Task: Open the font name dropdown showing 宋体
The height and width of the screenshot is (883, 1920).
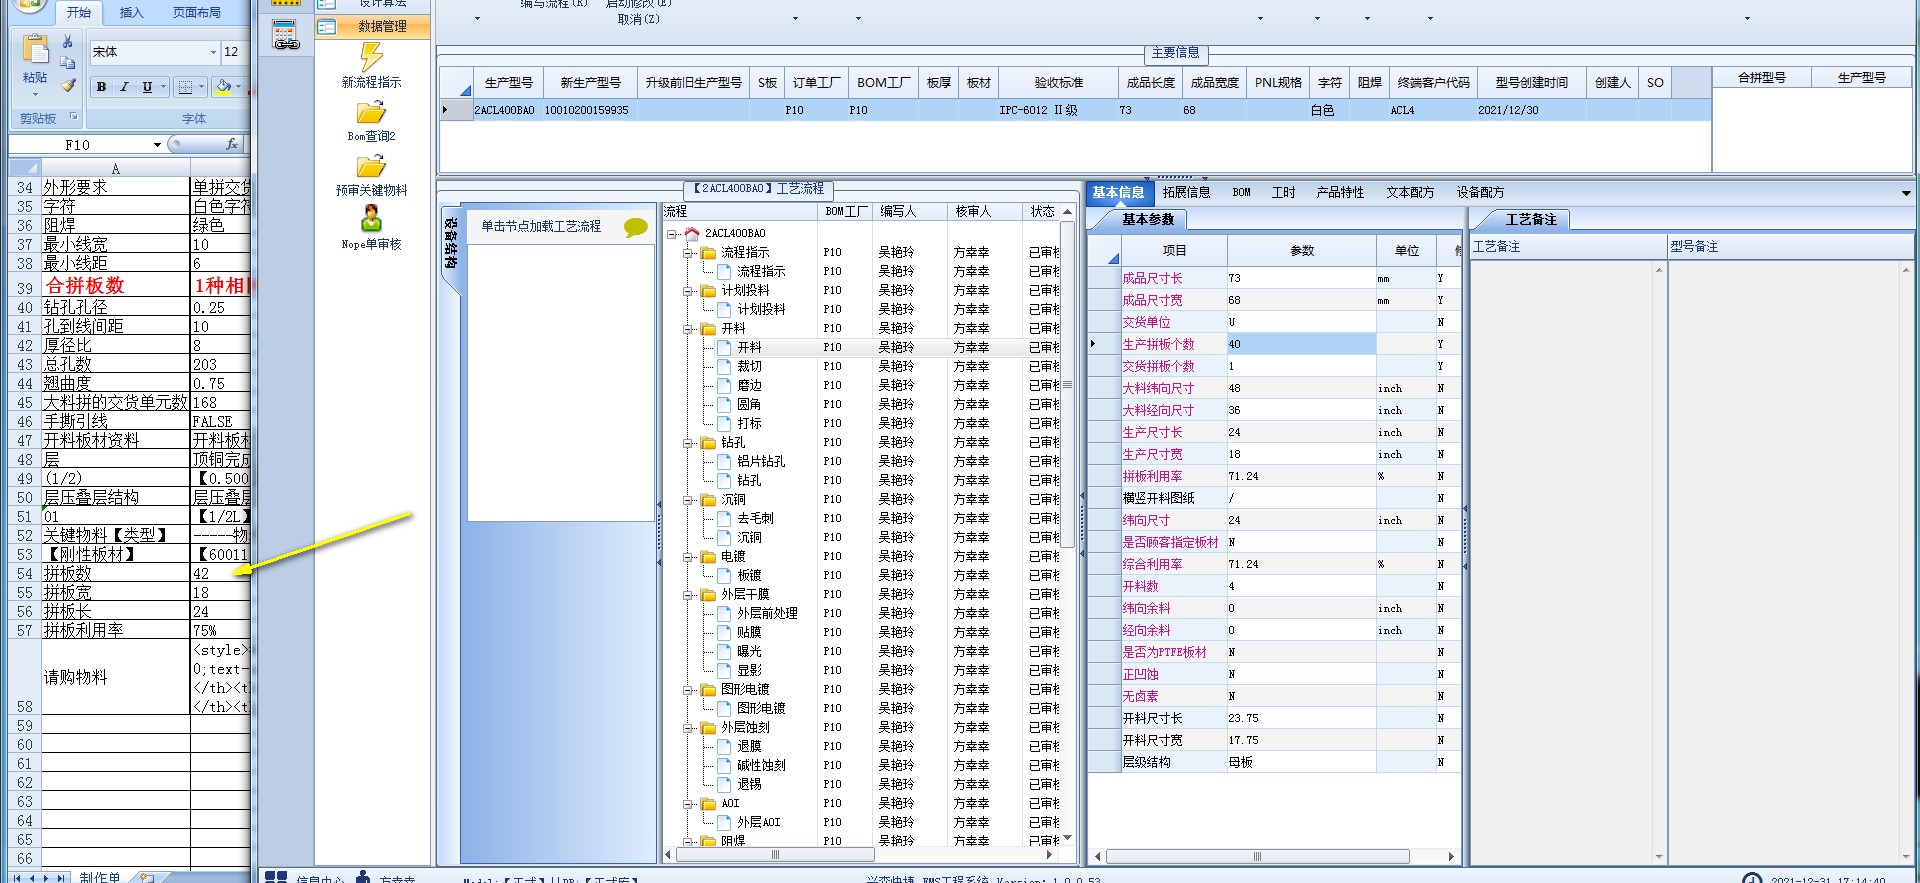Action: click(213, 52)
